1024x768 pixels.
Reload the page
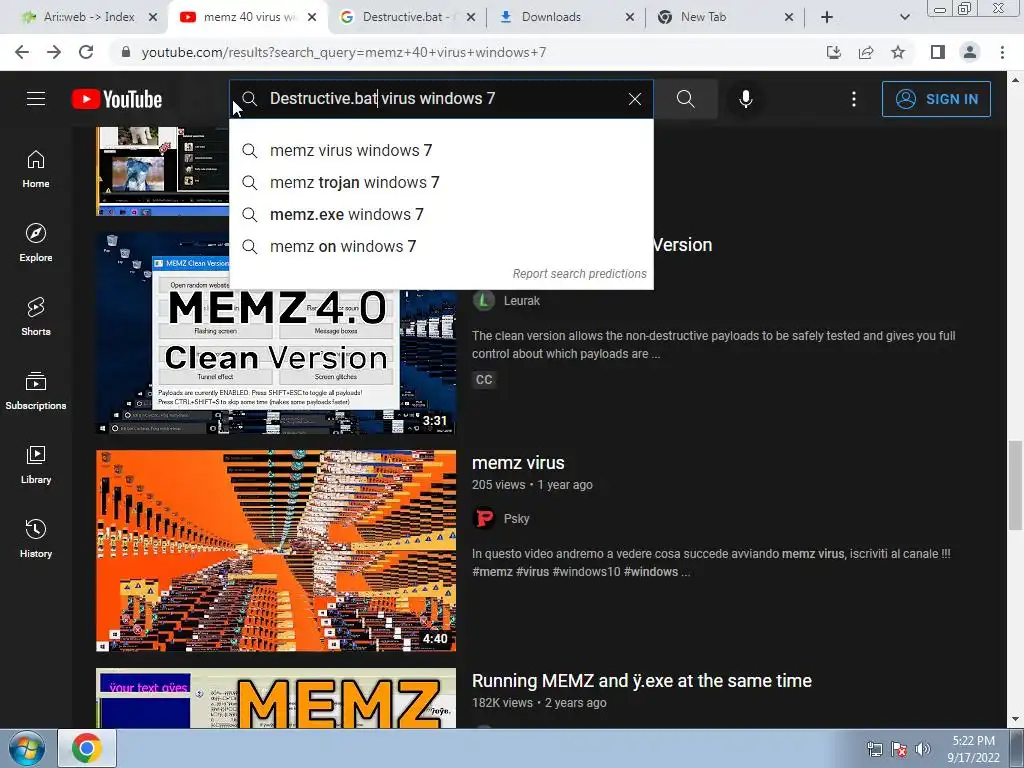[x=86, y=52]
